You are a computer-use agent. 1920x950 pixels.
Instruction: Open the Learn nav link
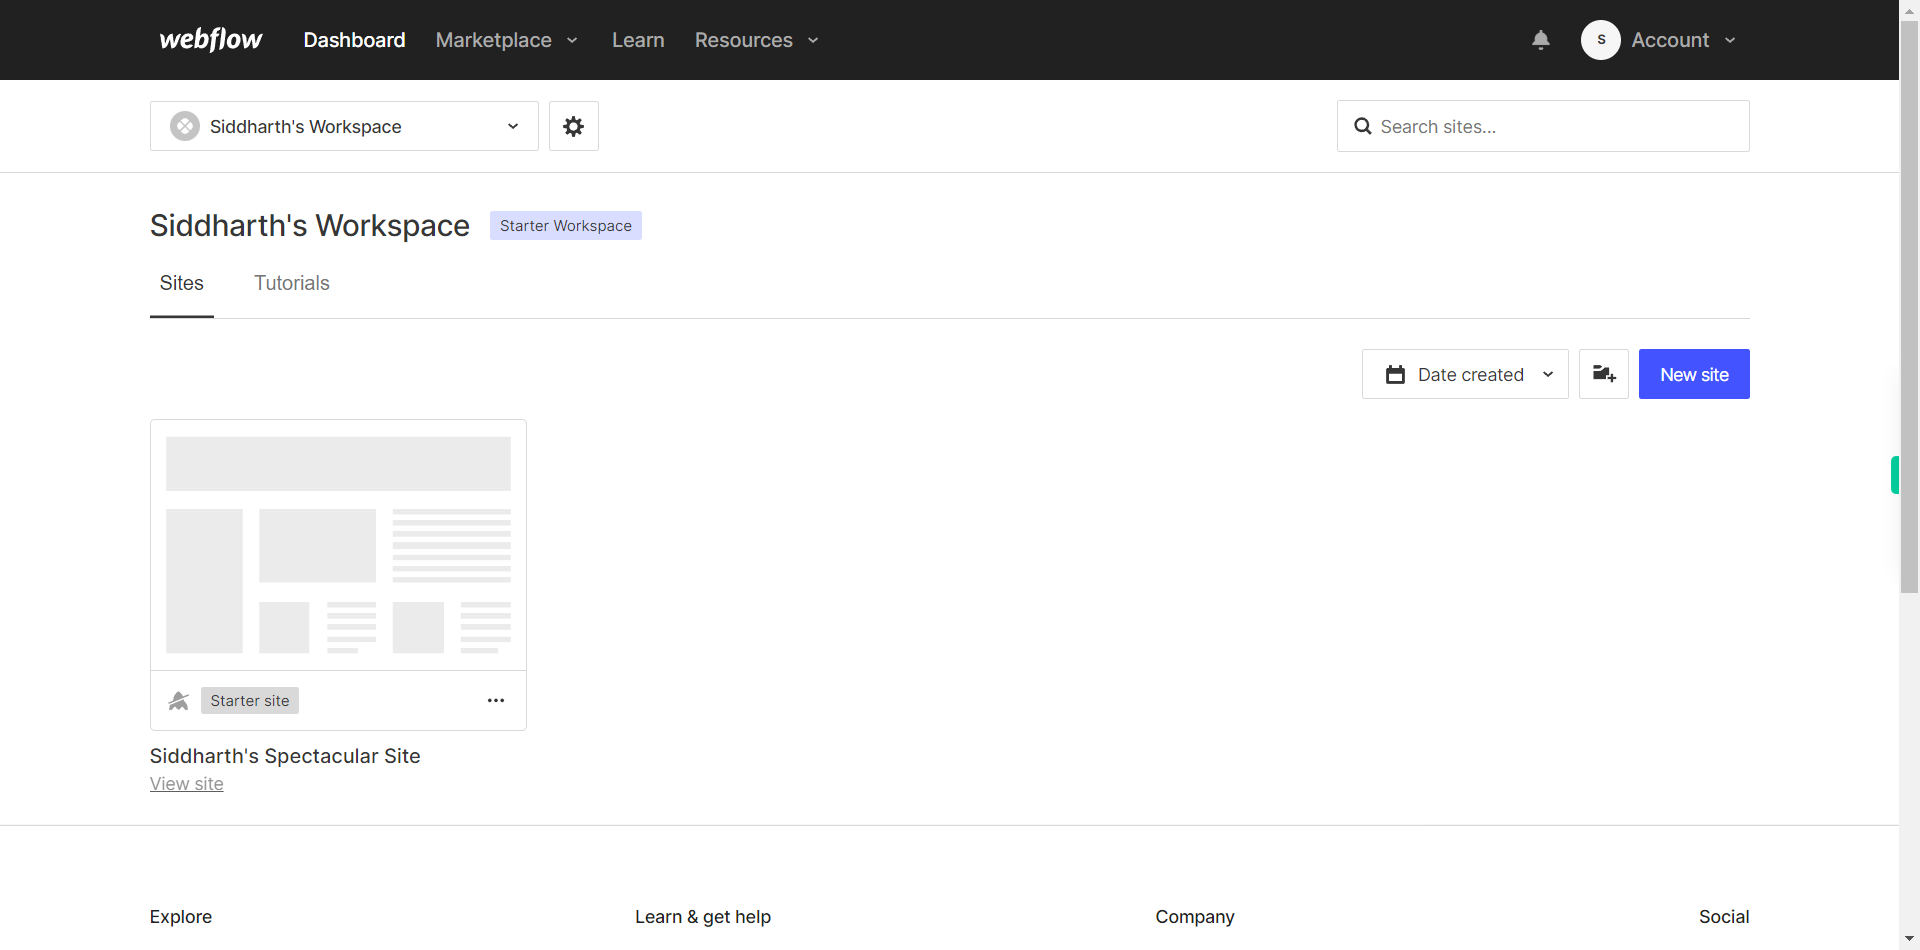(638, 40)
